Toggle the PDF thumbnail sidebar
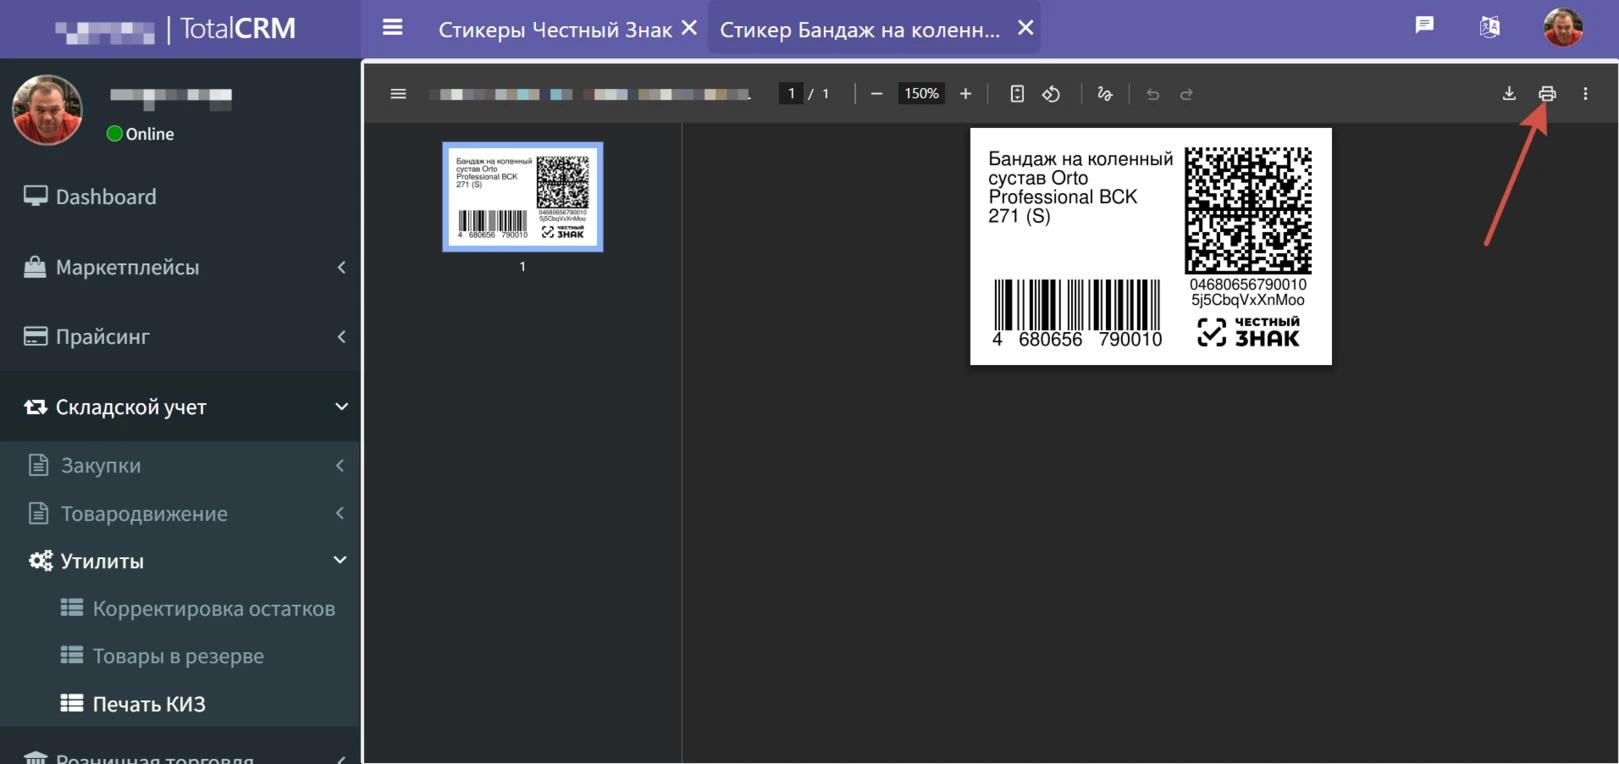This screenshot has width=1619, height=764. pos(398,94)
